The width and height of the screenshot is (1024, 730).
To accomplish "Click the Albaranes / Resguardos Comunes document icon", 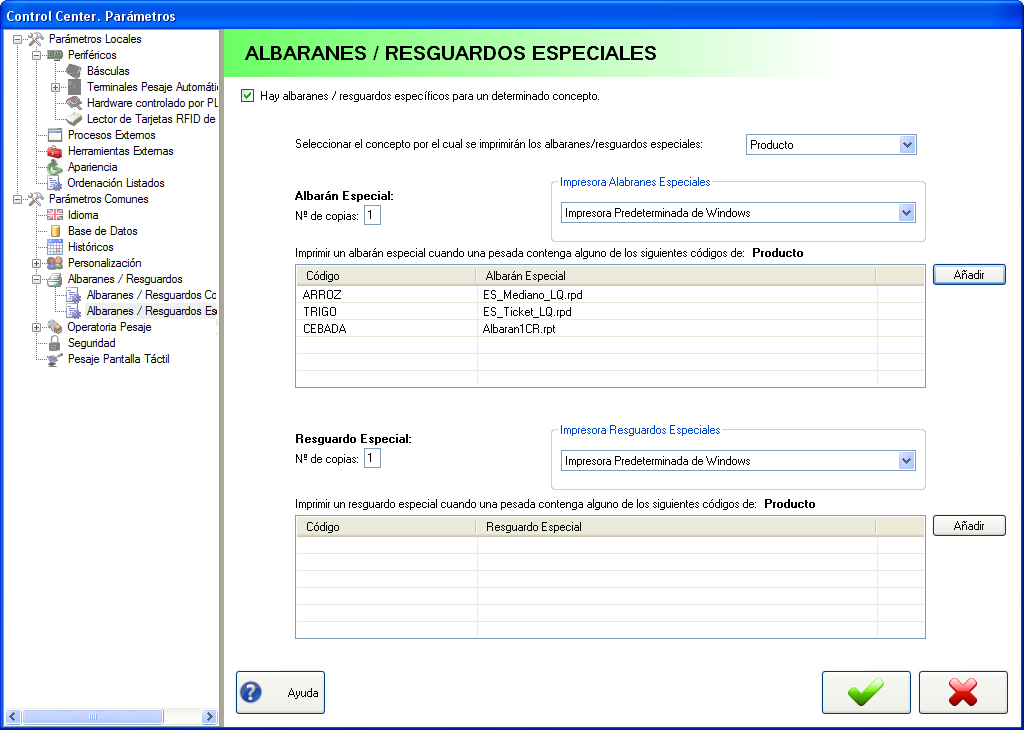I will coord(74,295).
